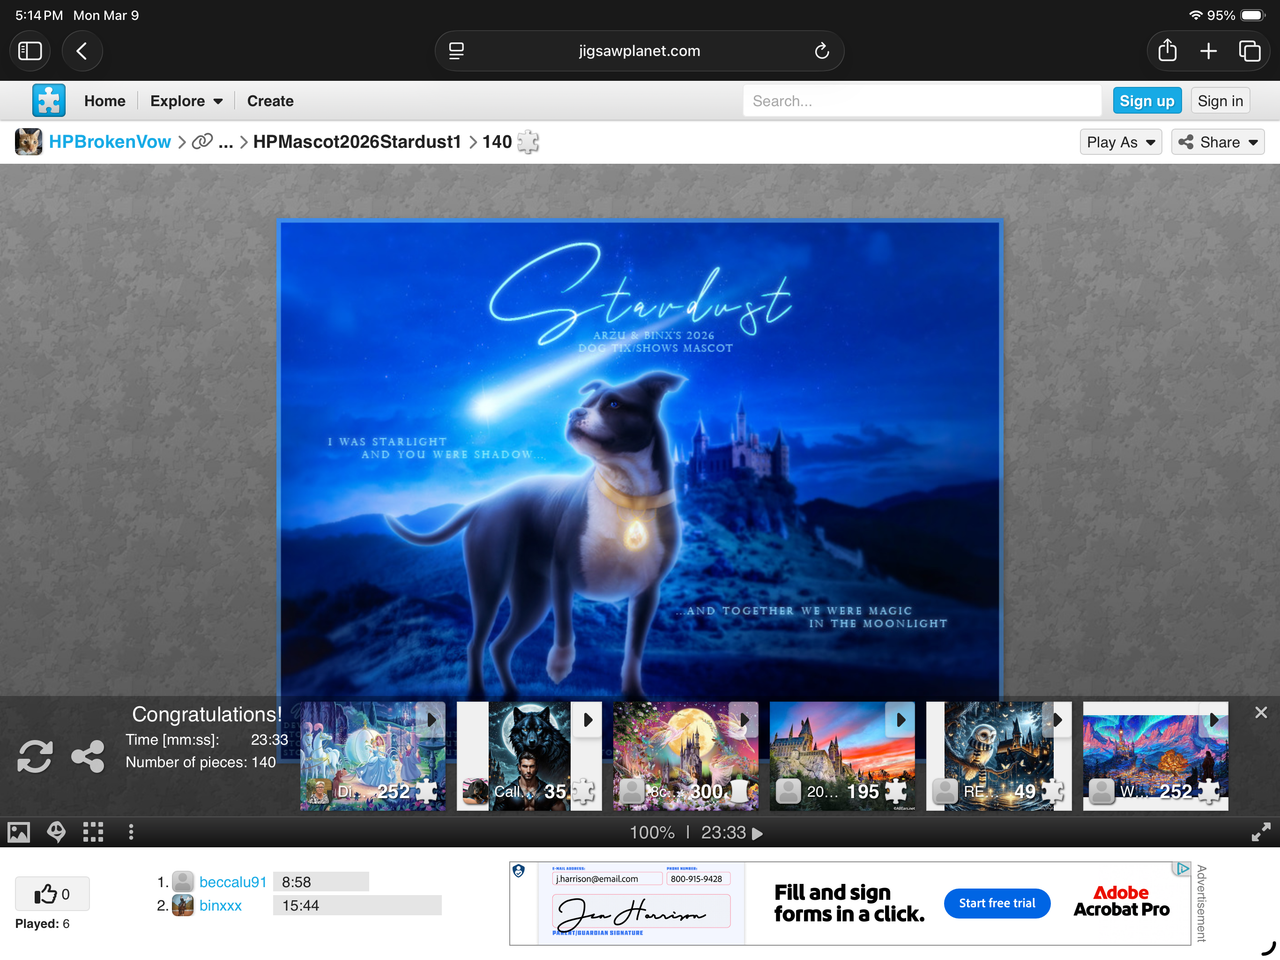Click the Sign up button
The width and height of the screenshot is (1280, 960).
point(1147,101)
